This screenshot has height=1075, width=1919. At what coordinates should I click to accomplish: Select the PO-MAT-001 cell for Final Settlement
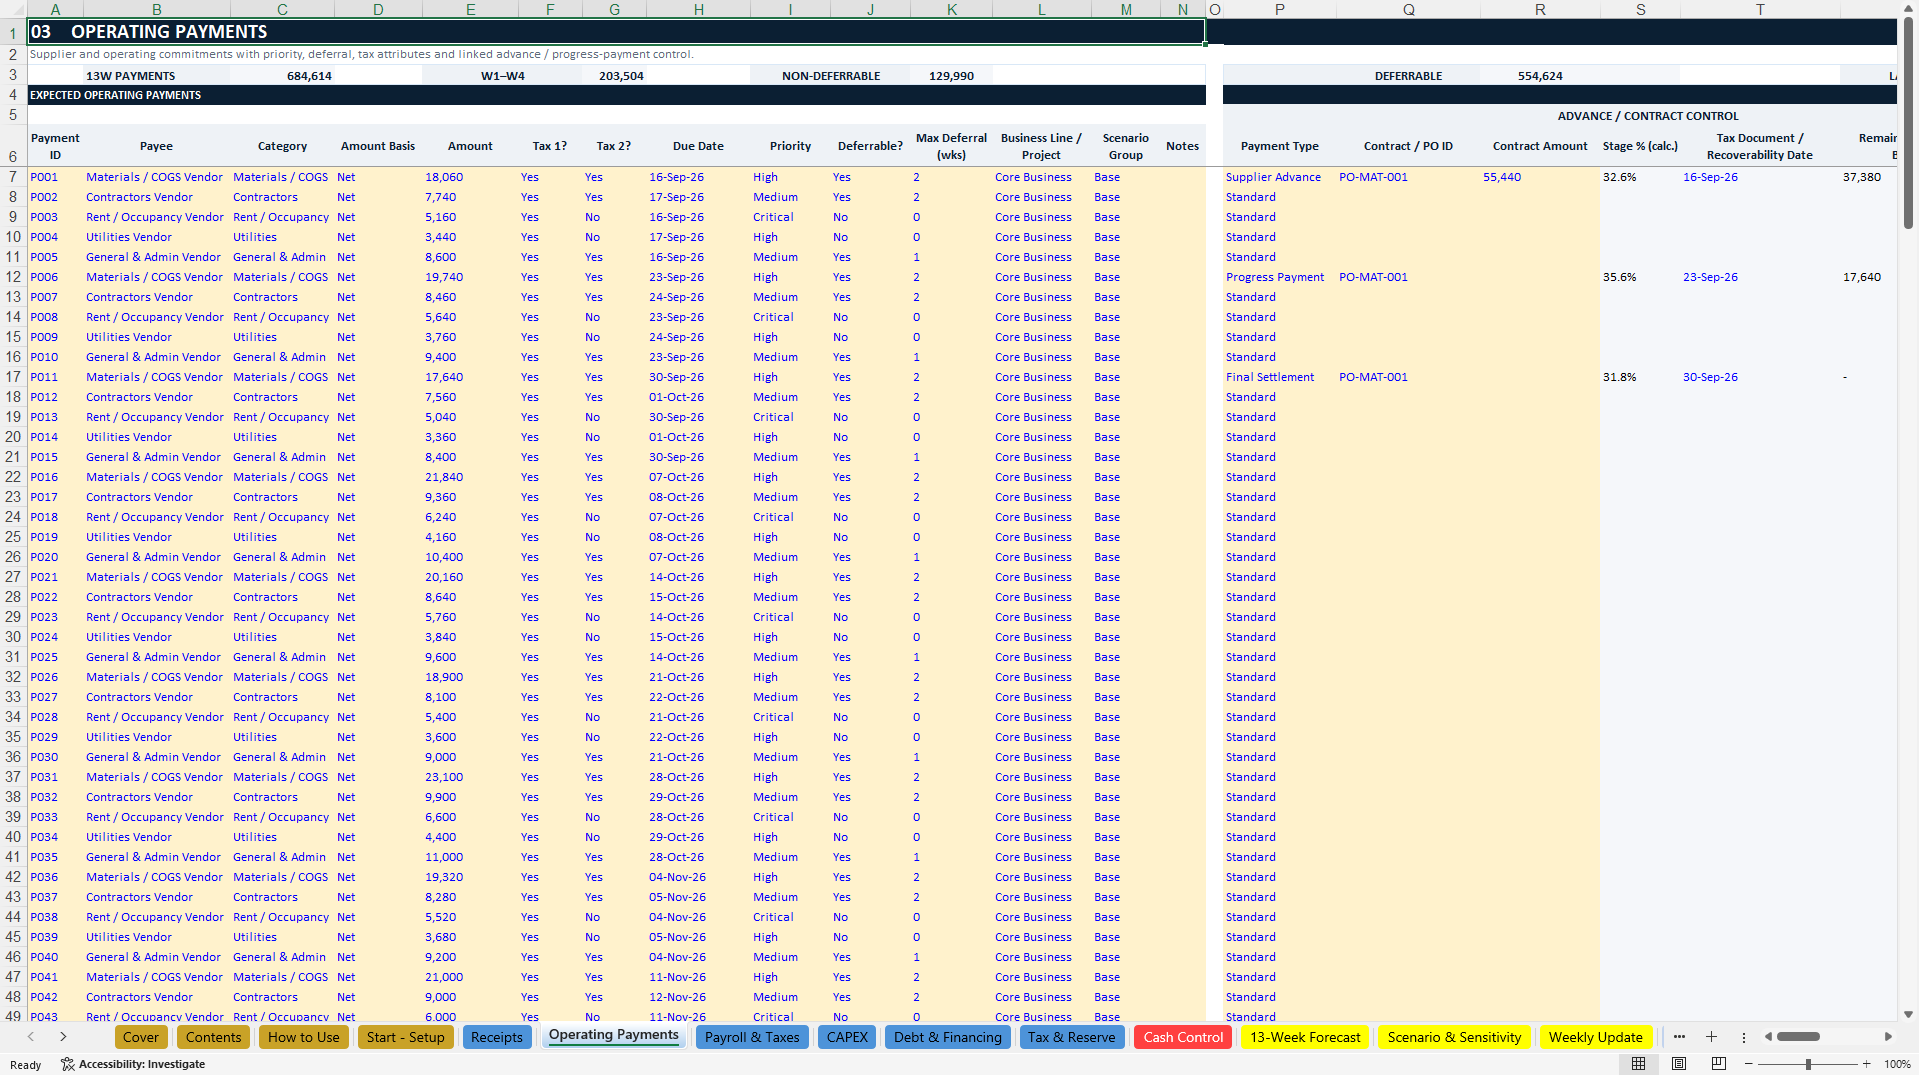1407,377
